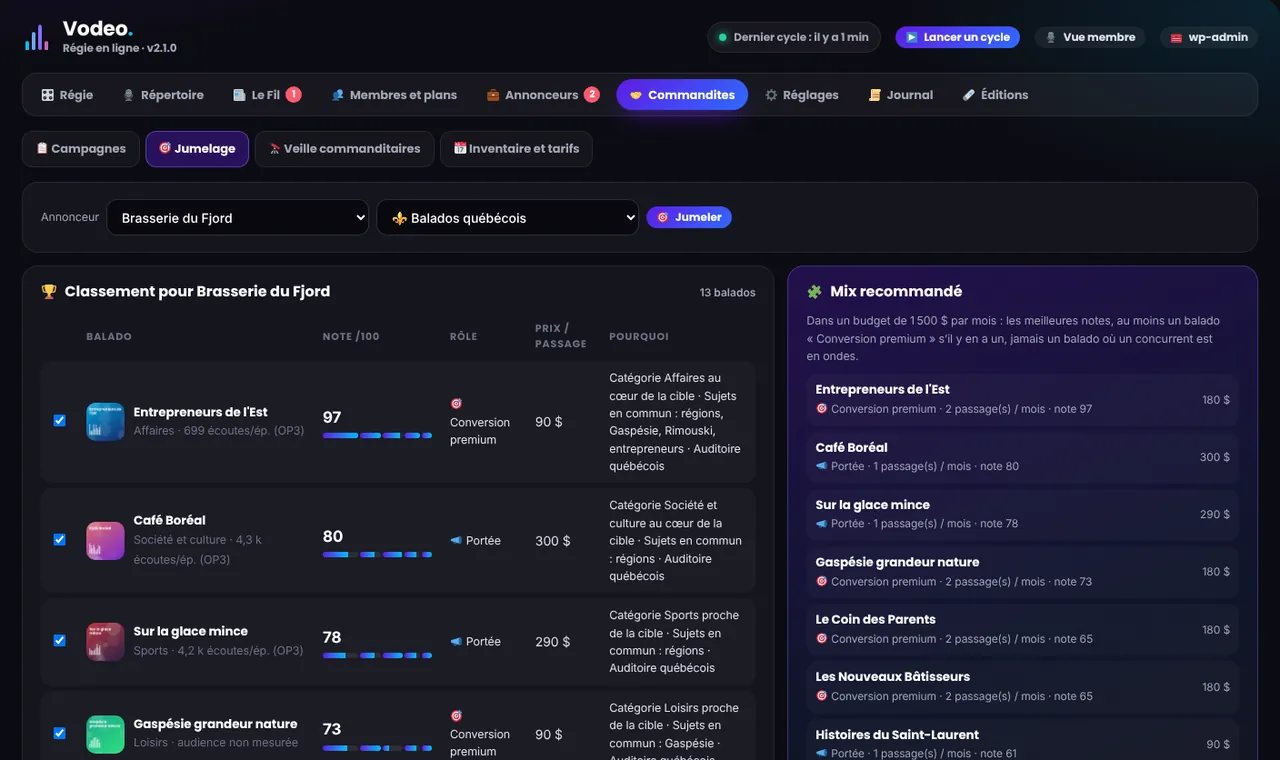The height and width of the screenshot is (760, 1280).
Task: Click the Vodeo bar-chart logo icon
Action: point(37,38)
